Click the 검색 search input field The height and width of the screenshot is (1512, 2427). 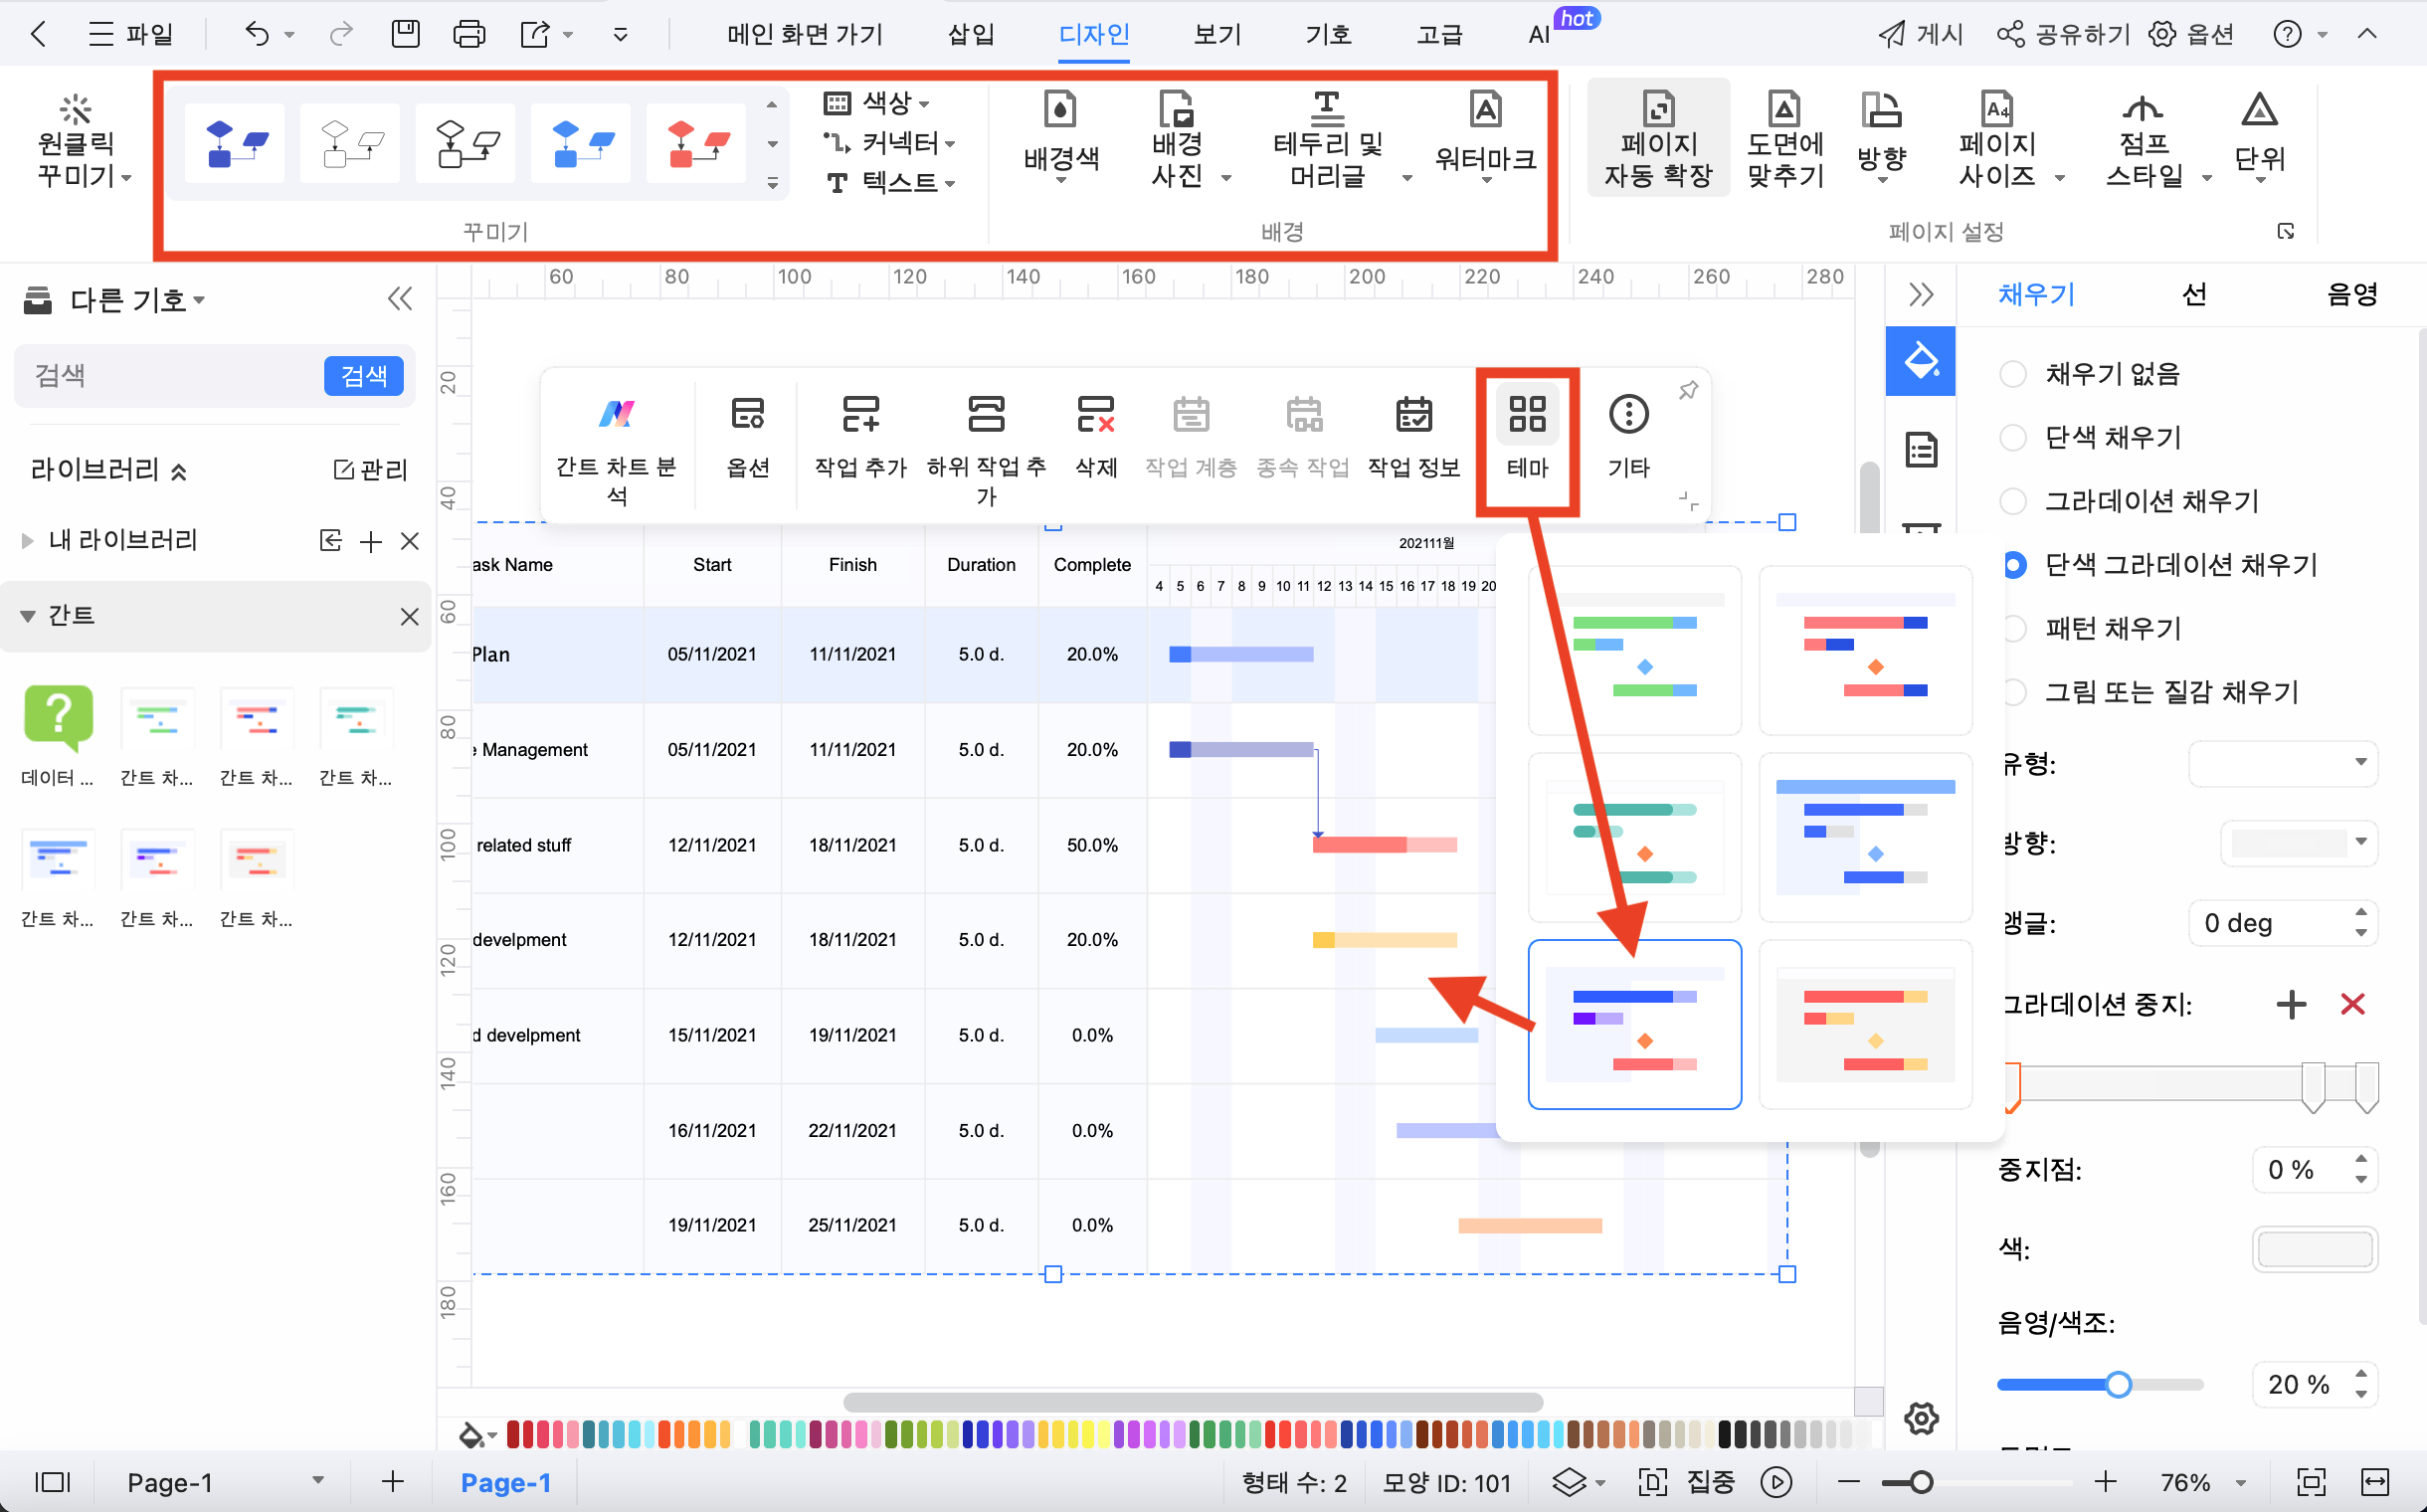[x=170, y=376]
